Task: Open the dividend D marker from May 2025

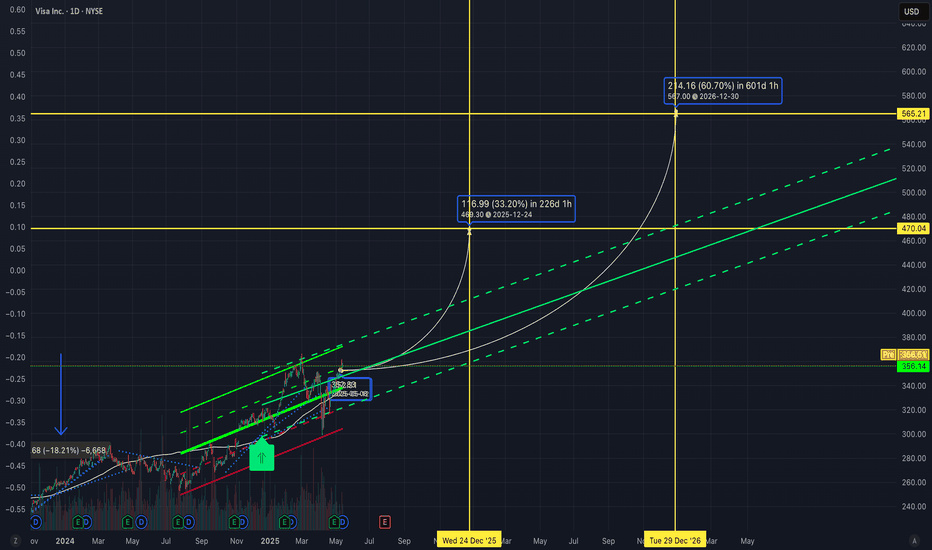Action: click(344, 522)
